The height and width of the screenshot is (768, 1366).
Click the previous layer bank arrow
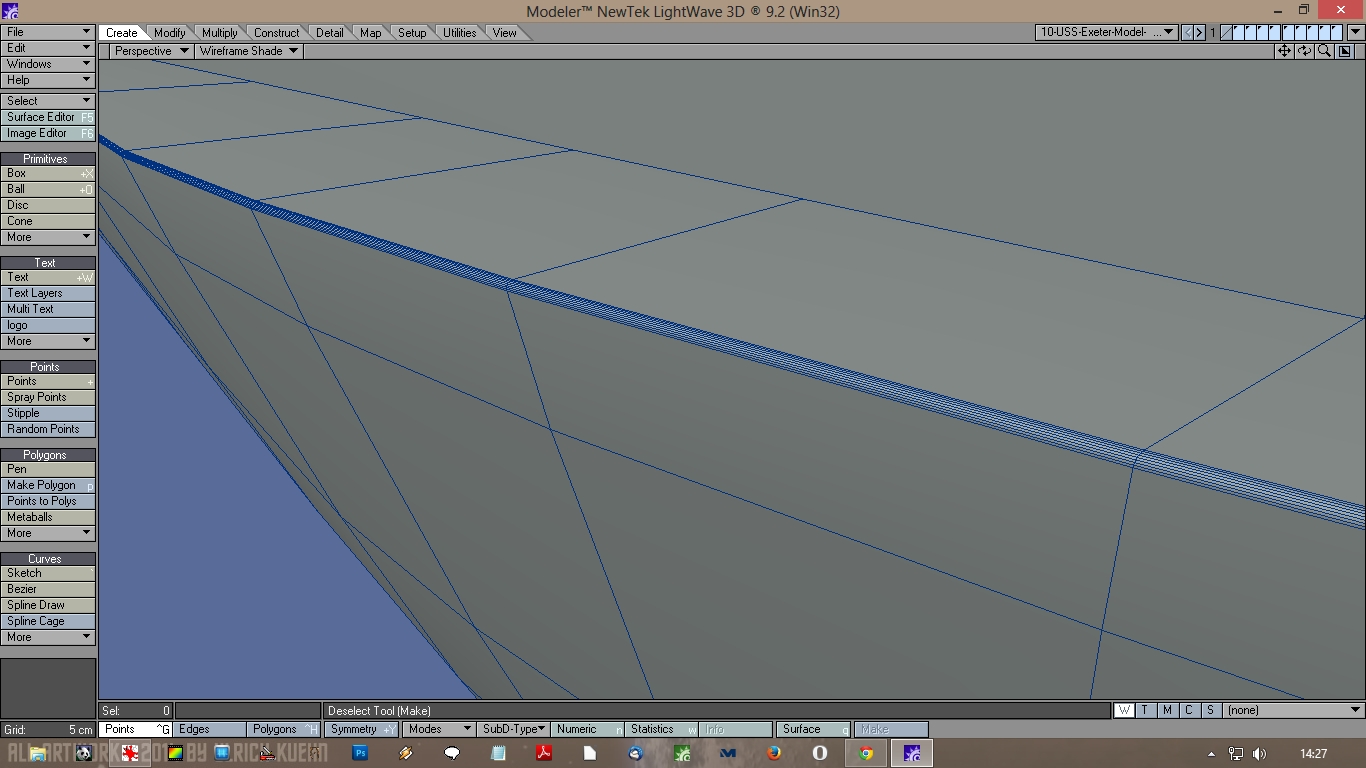[1188, 33]
